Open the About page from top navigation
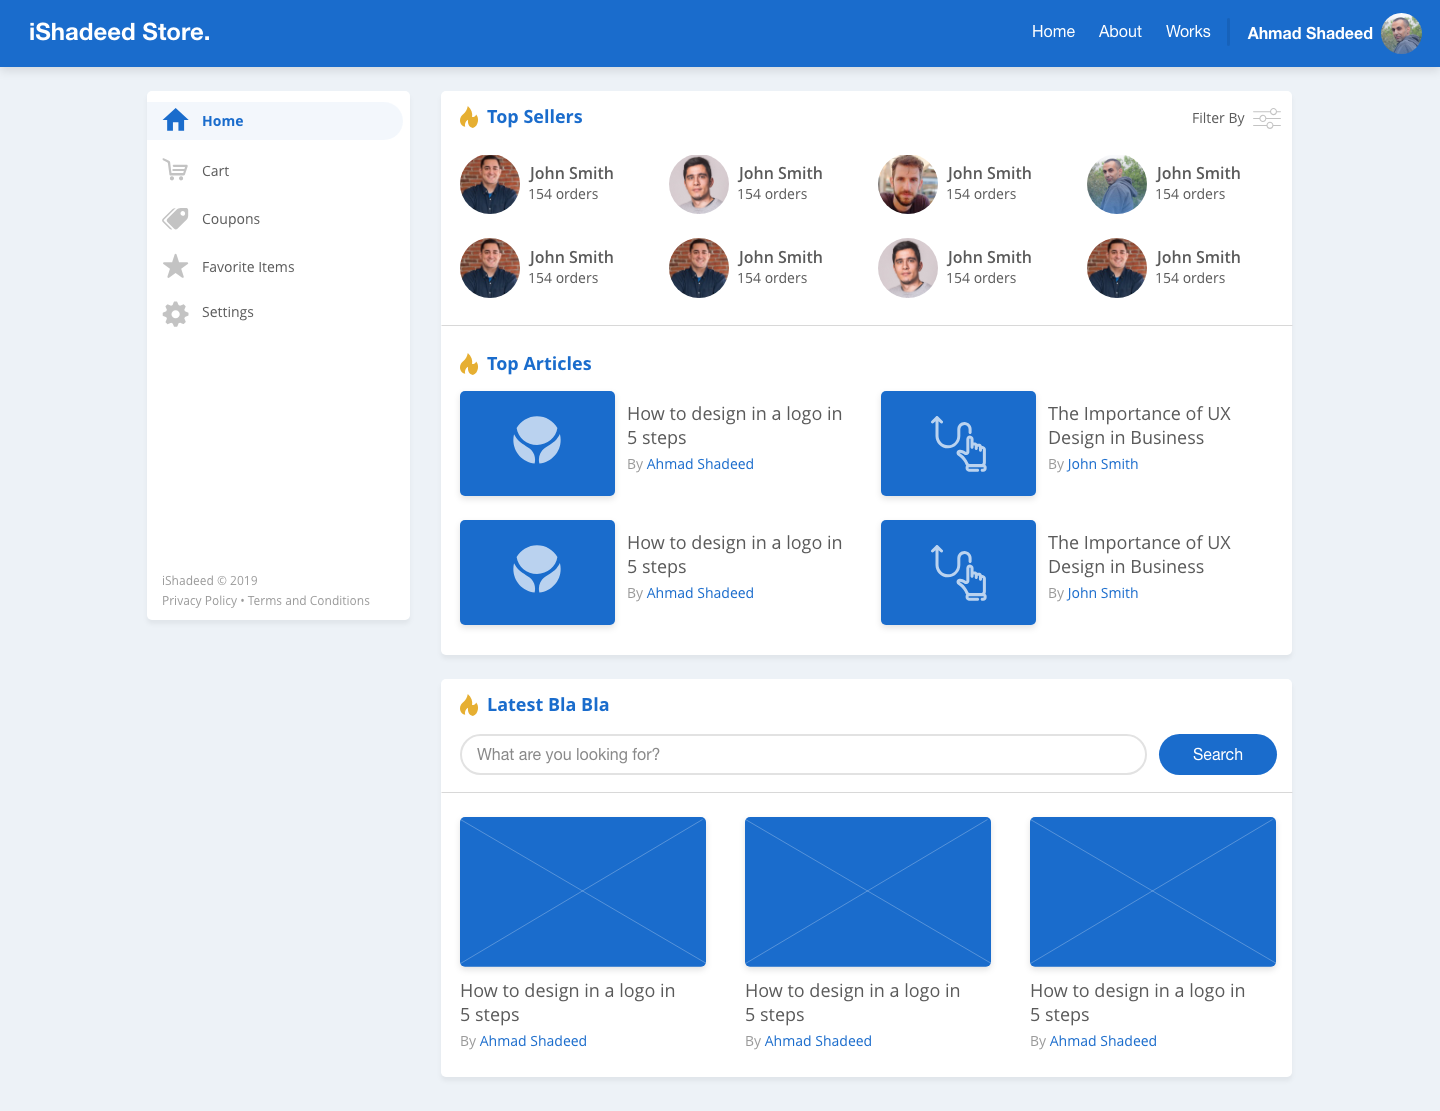 (x=1120, y=32)
